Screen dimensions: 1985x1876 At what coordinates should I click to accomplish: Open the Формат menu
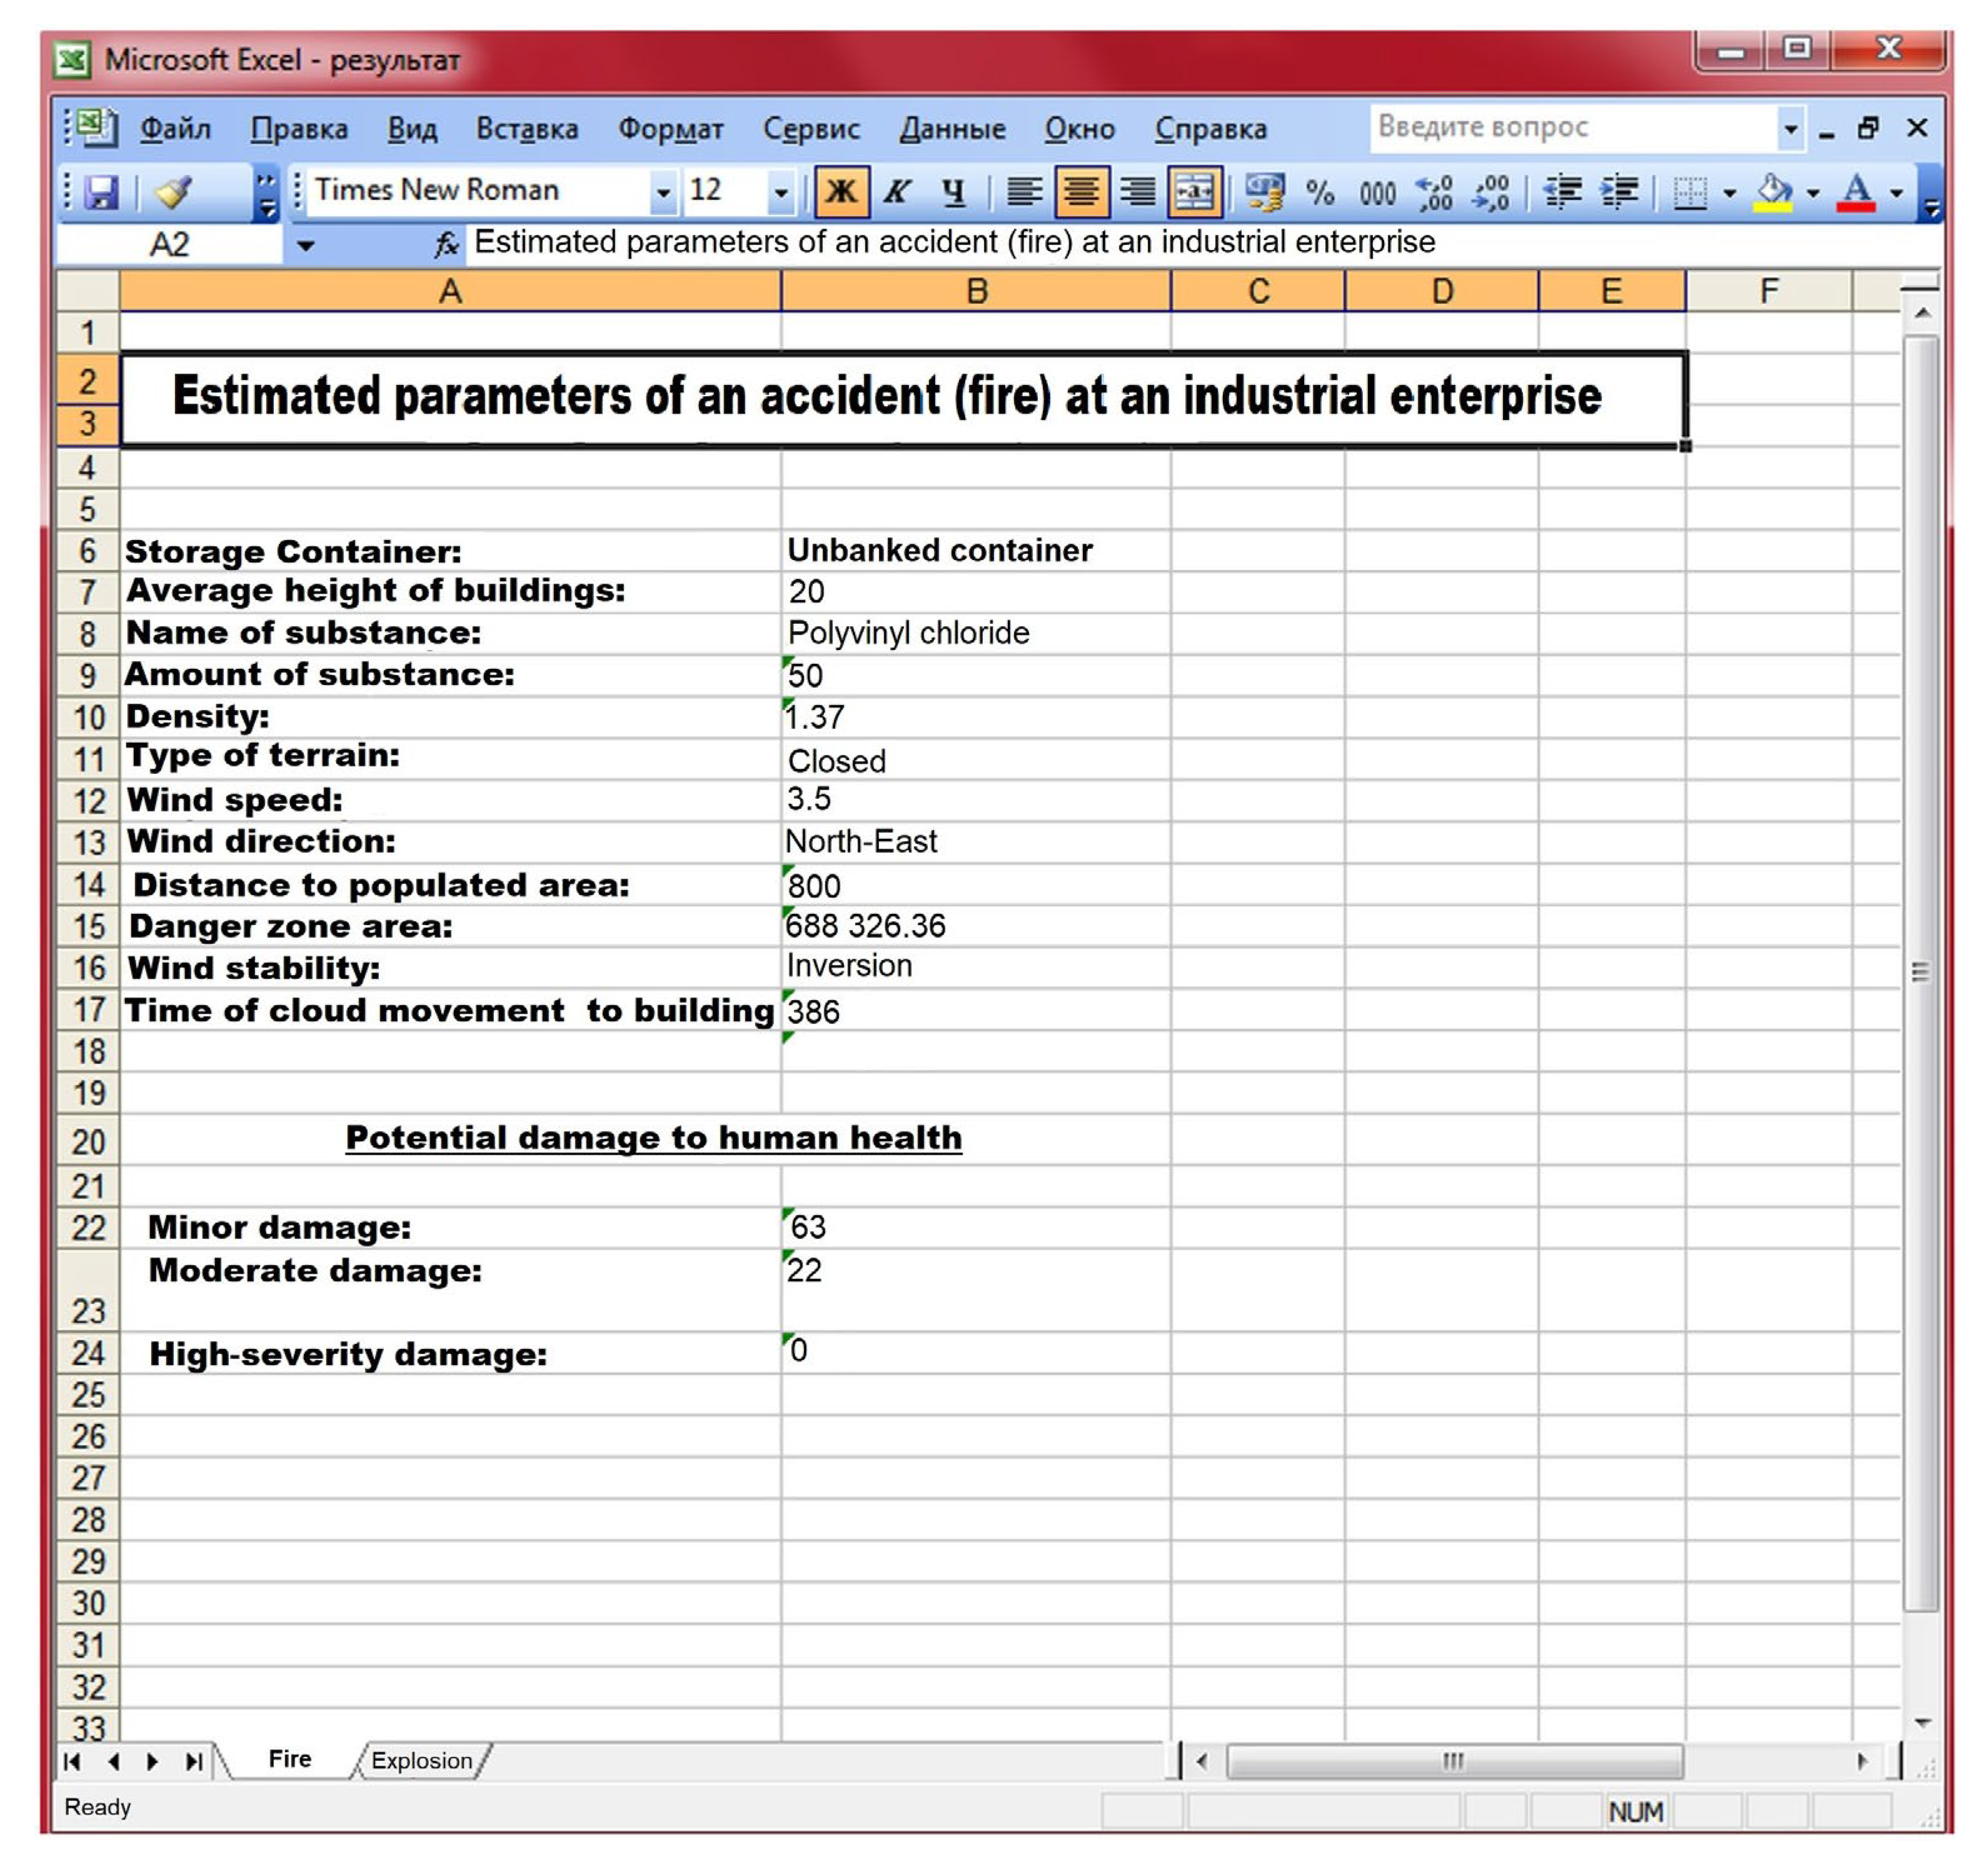tap(670, 129)
